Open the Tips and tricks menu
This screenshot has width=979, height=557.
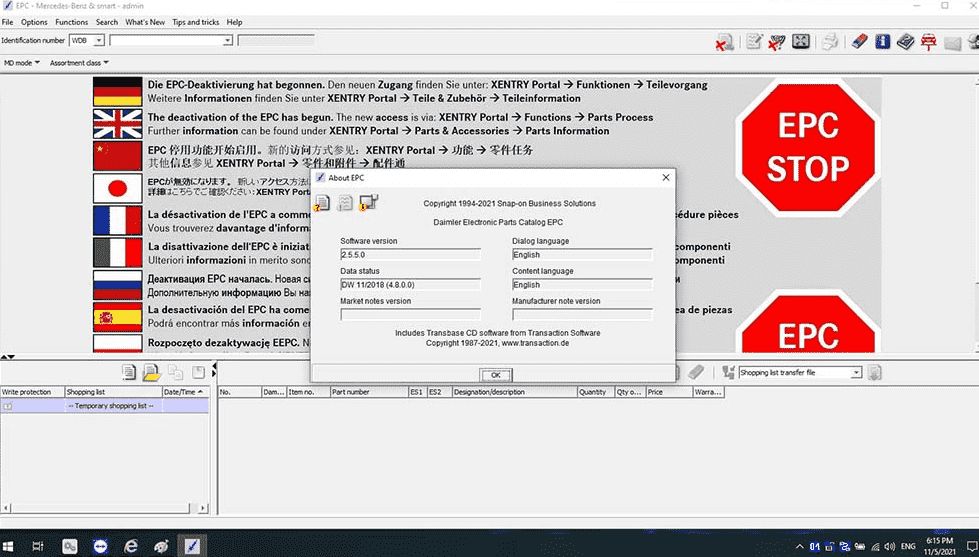coord(195,22)
